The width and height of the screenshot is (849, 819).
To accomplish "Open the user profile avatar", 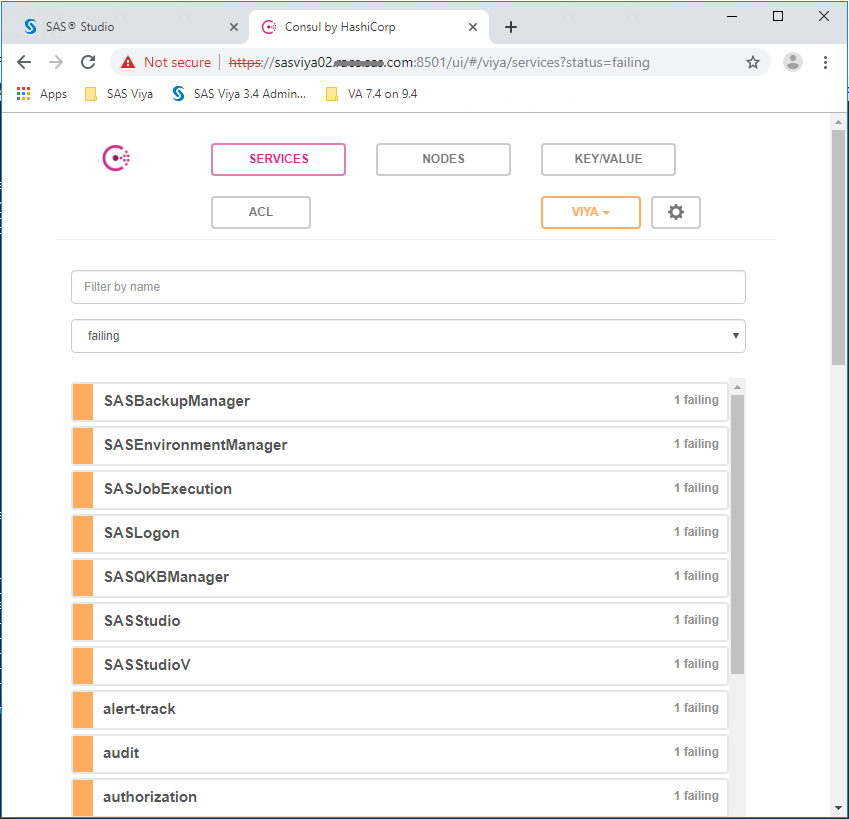I will 793,62.
